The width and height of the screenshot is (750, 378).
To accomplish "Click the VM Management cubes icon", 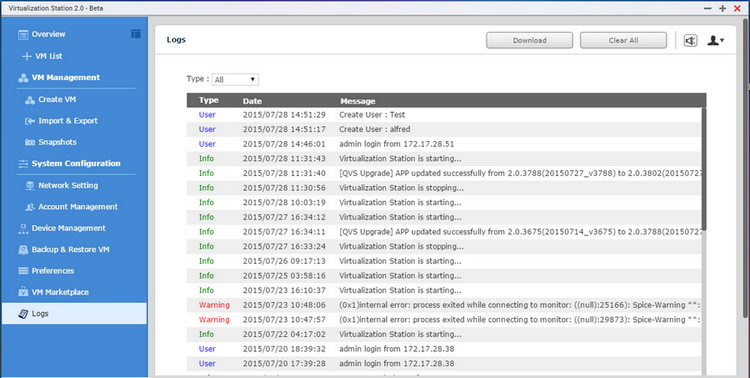I will tap(23, 78).
